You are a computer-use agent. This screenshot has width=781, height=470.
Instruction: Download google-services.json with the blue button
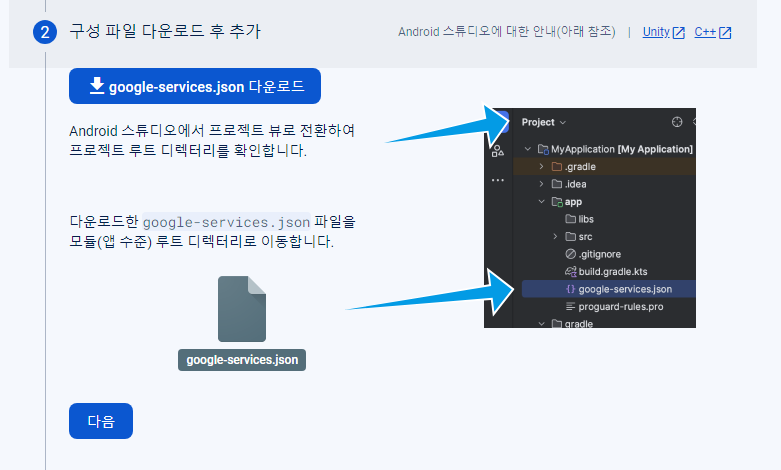(x=195, y=86)
